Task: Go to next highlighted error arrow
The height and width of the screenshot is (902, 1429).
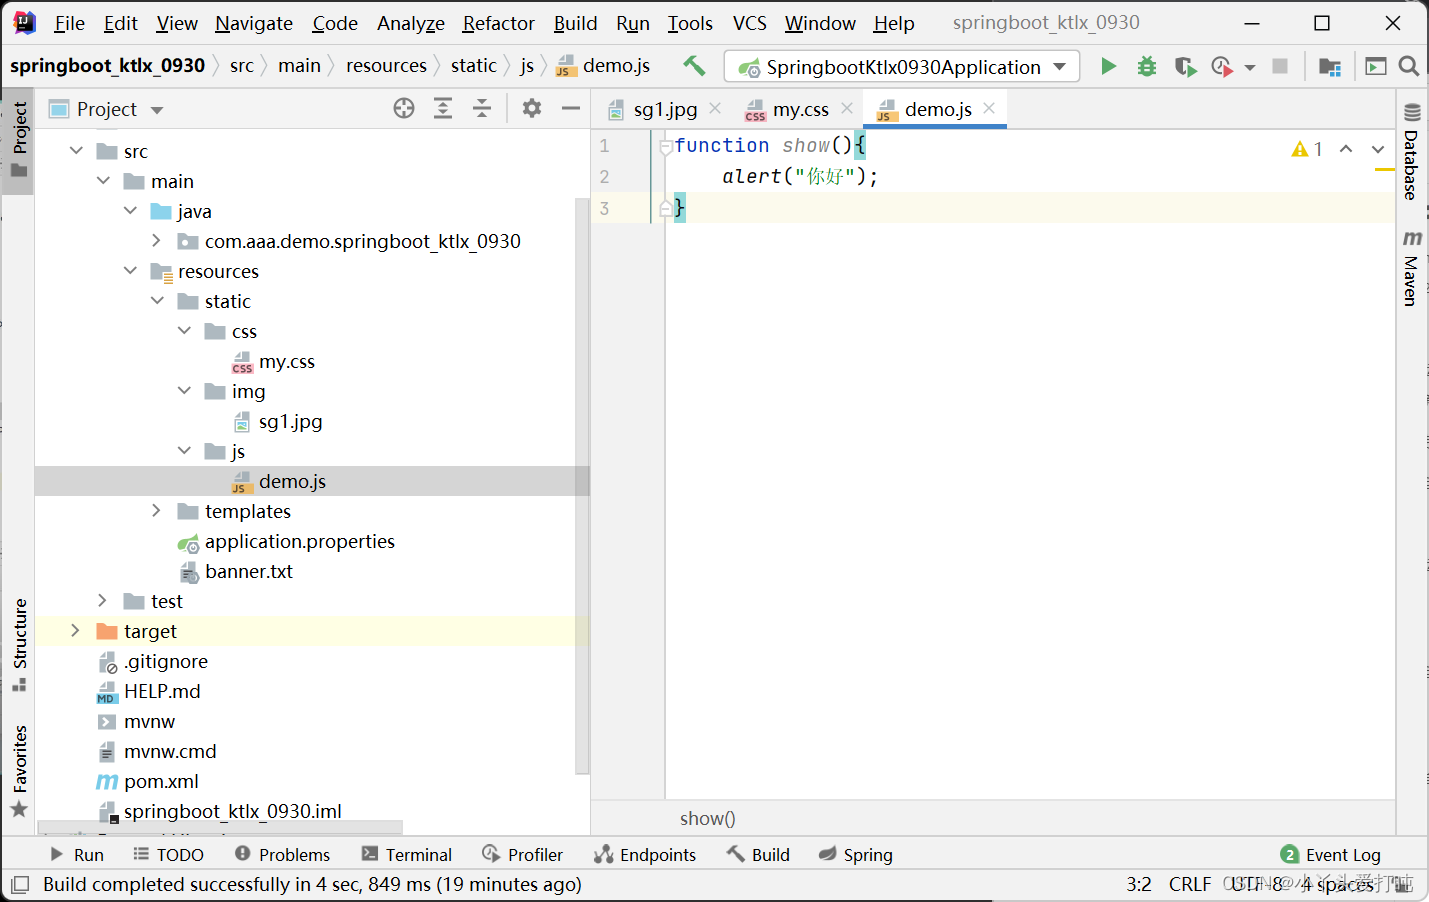Action: click(x=1378, y=149)
